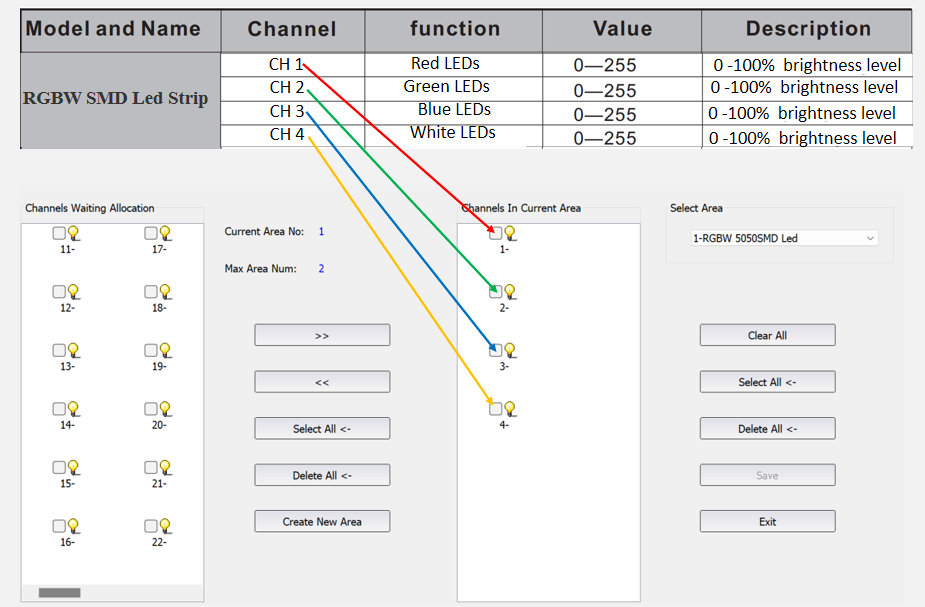Click the Clear All button
The image size is (925, 607).
pos(767,335)
